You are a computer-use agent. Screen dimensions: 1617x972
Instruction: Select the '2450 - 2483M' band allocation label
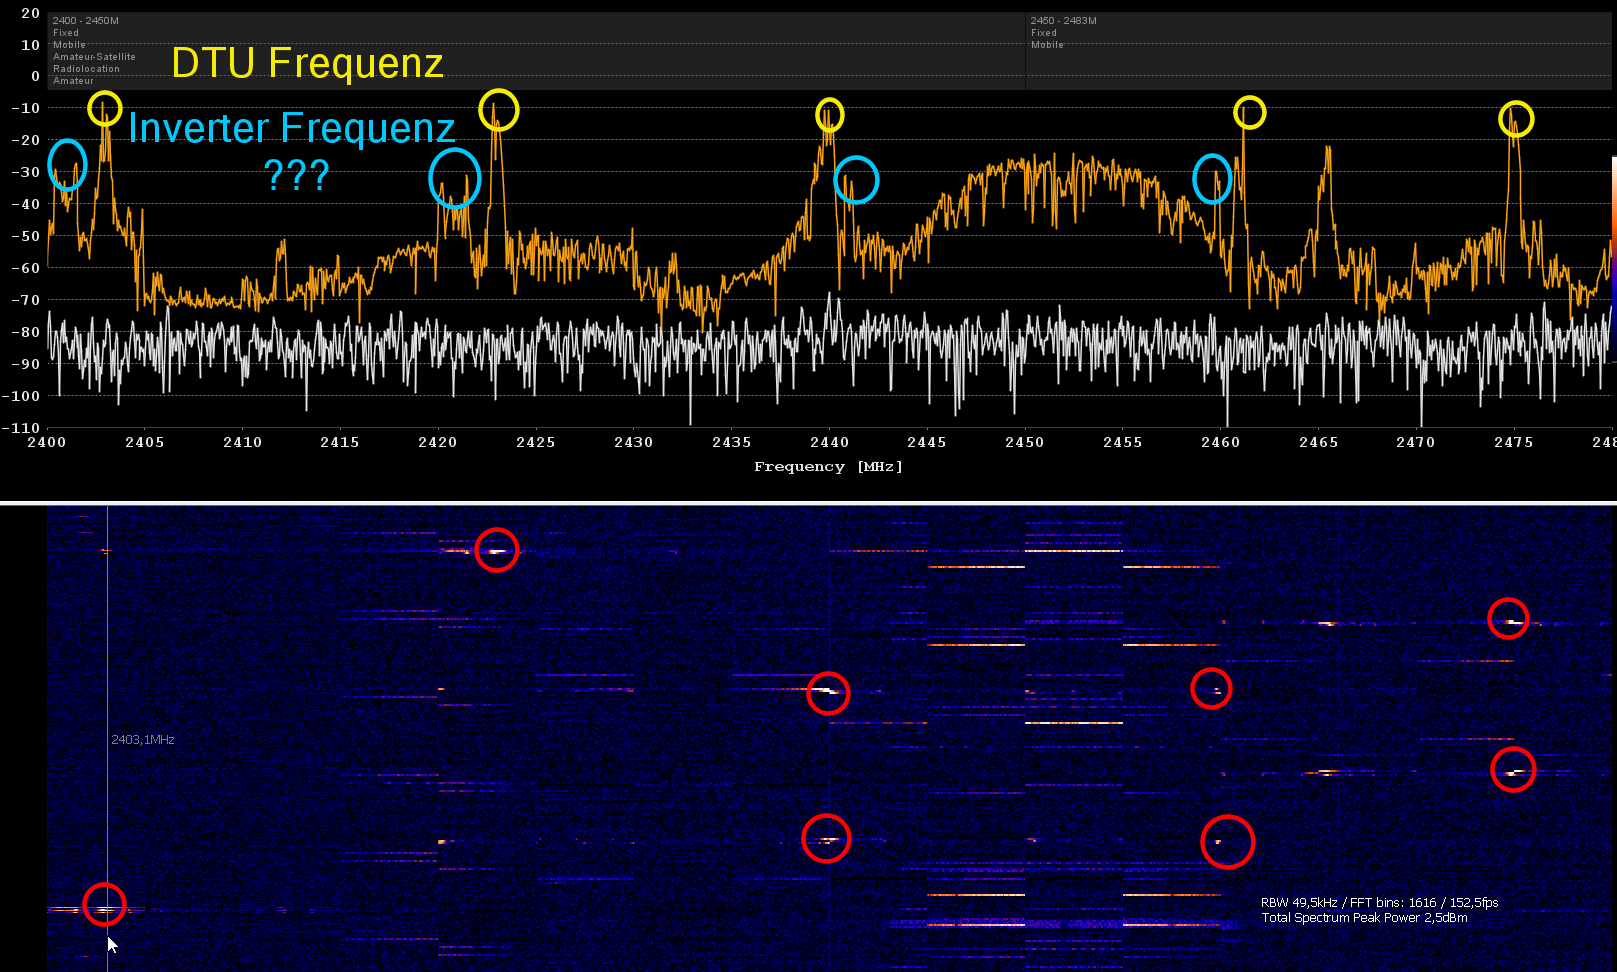click(1063, 21)
